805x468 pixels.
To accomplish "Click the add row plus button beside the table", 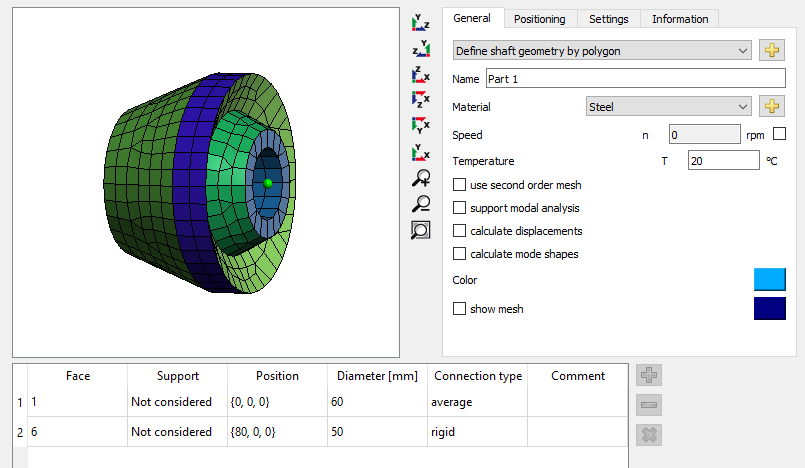I will tap(649, 376).
